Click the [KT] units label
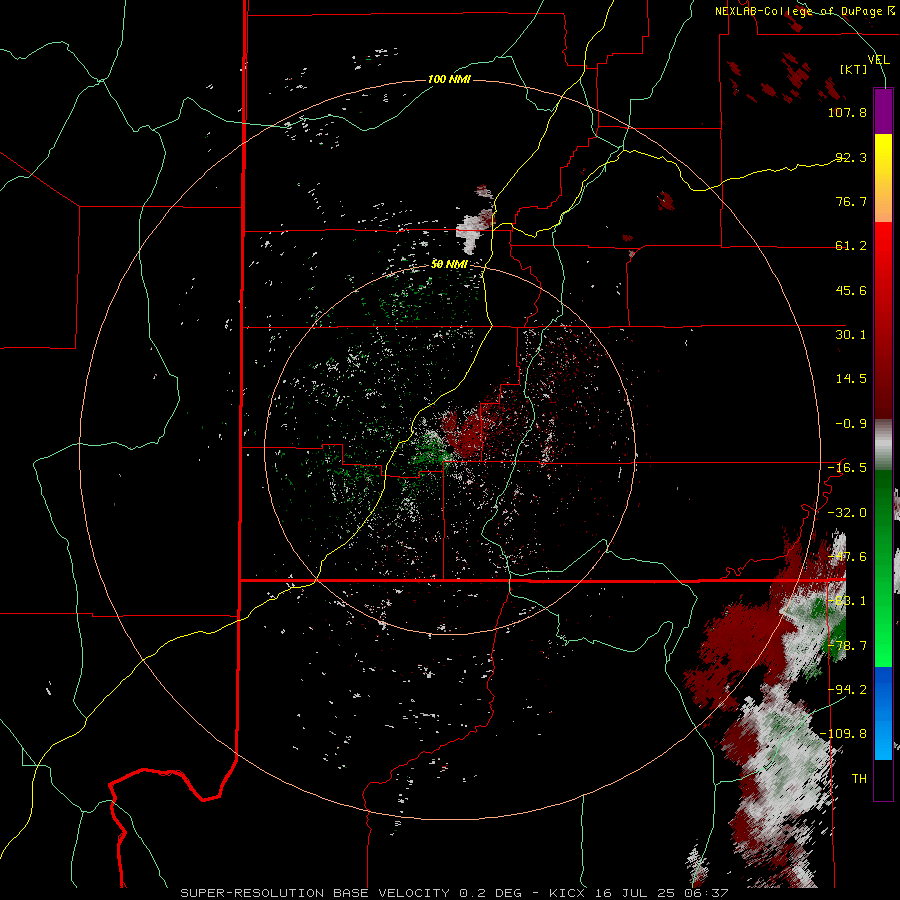The image size is (900, 900). pyautogui.click(x=854, y=69)
